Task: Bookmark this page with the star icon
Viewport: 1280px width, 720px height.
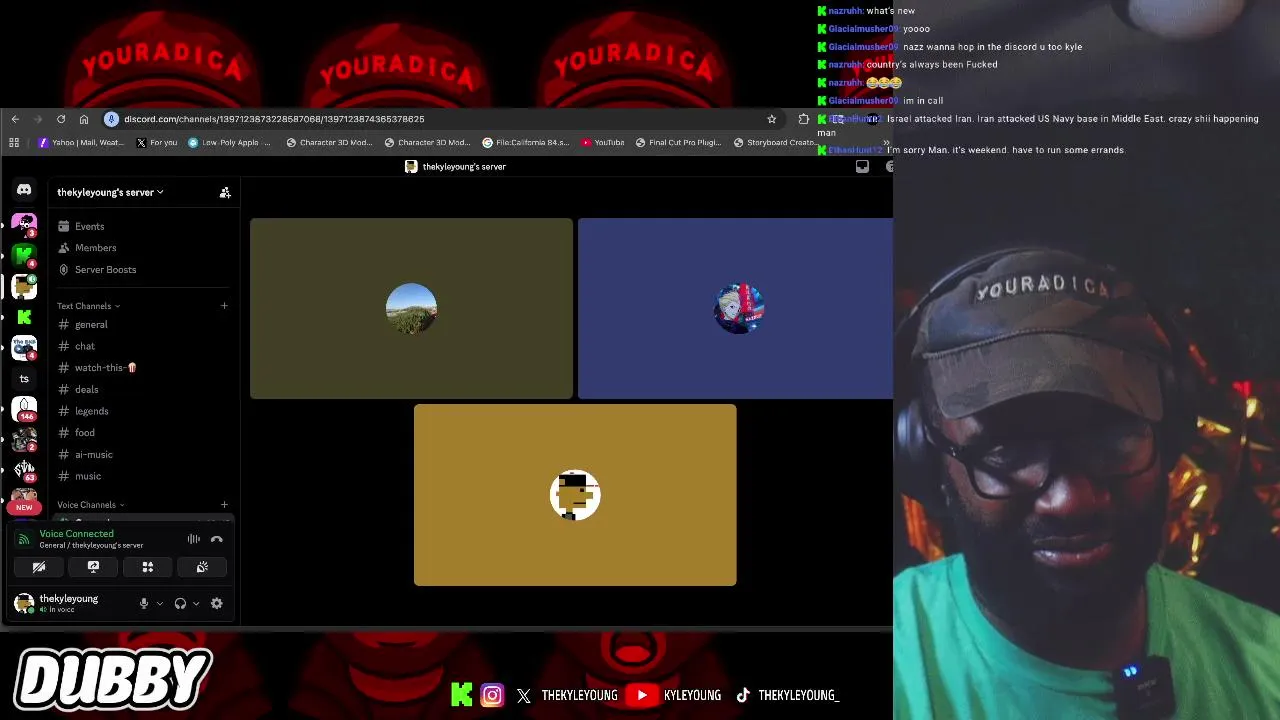Action: tap(772, 119)
